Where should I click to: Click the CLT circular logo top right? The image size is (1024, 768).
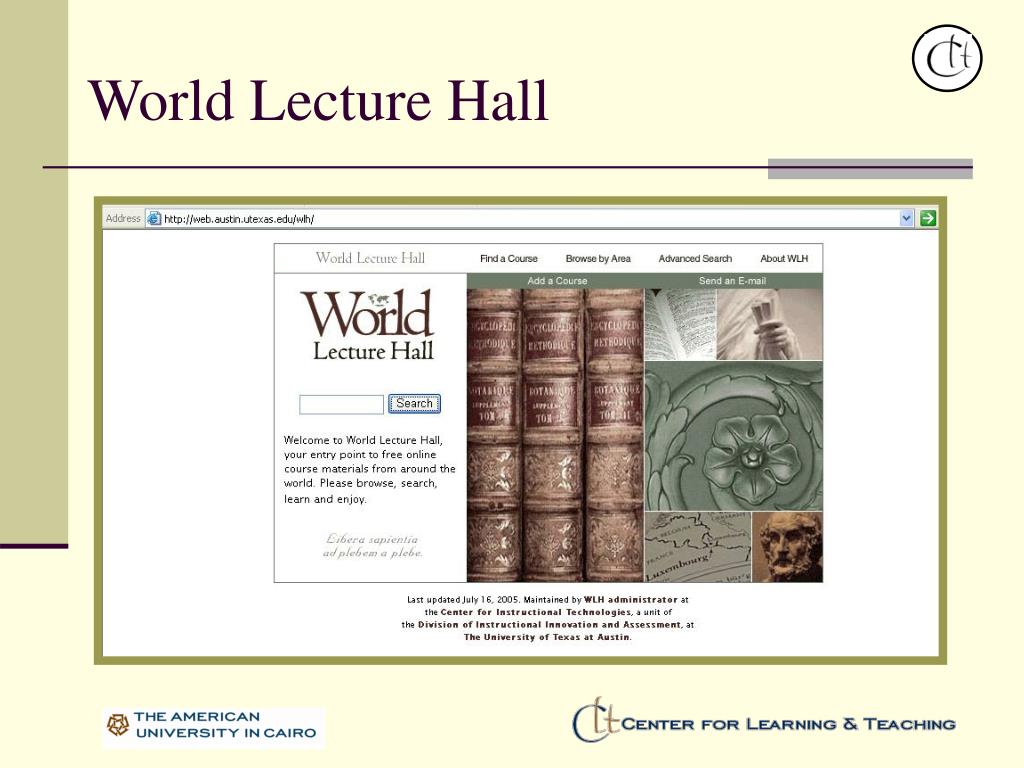(947, 57)
